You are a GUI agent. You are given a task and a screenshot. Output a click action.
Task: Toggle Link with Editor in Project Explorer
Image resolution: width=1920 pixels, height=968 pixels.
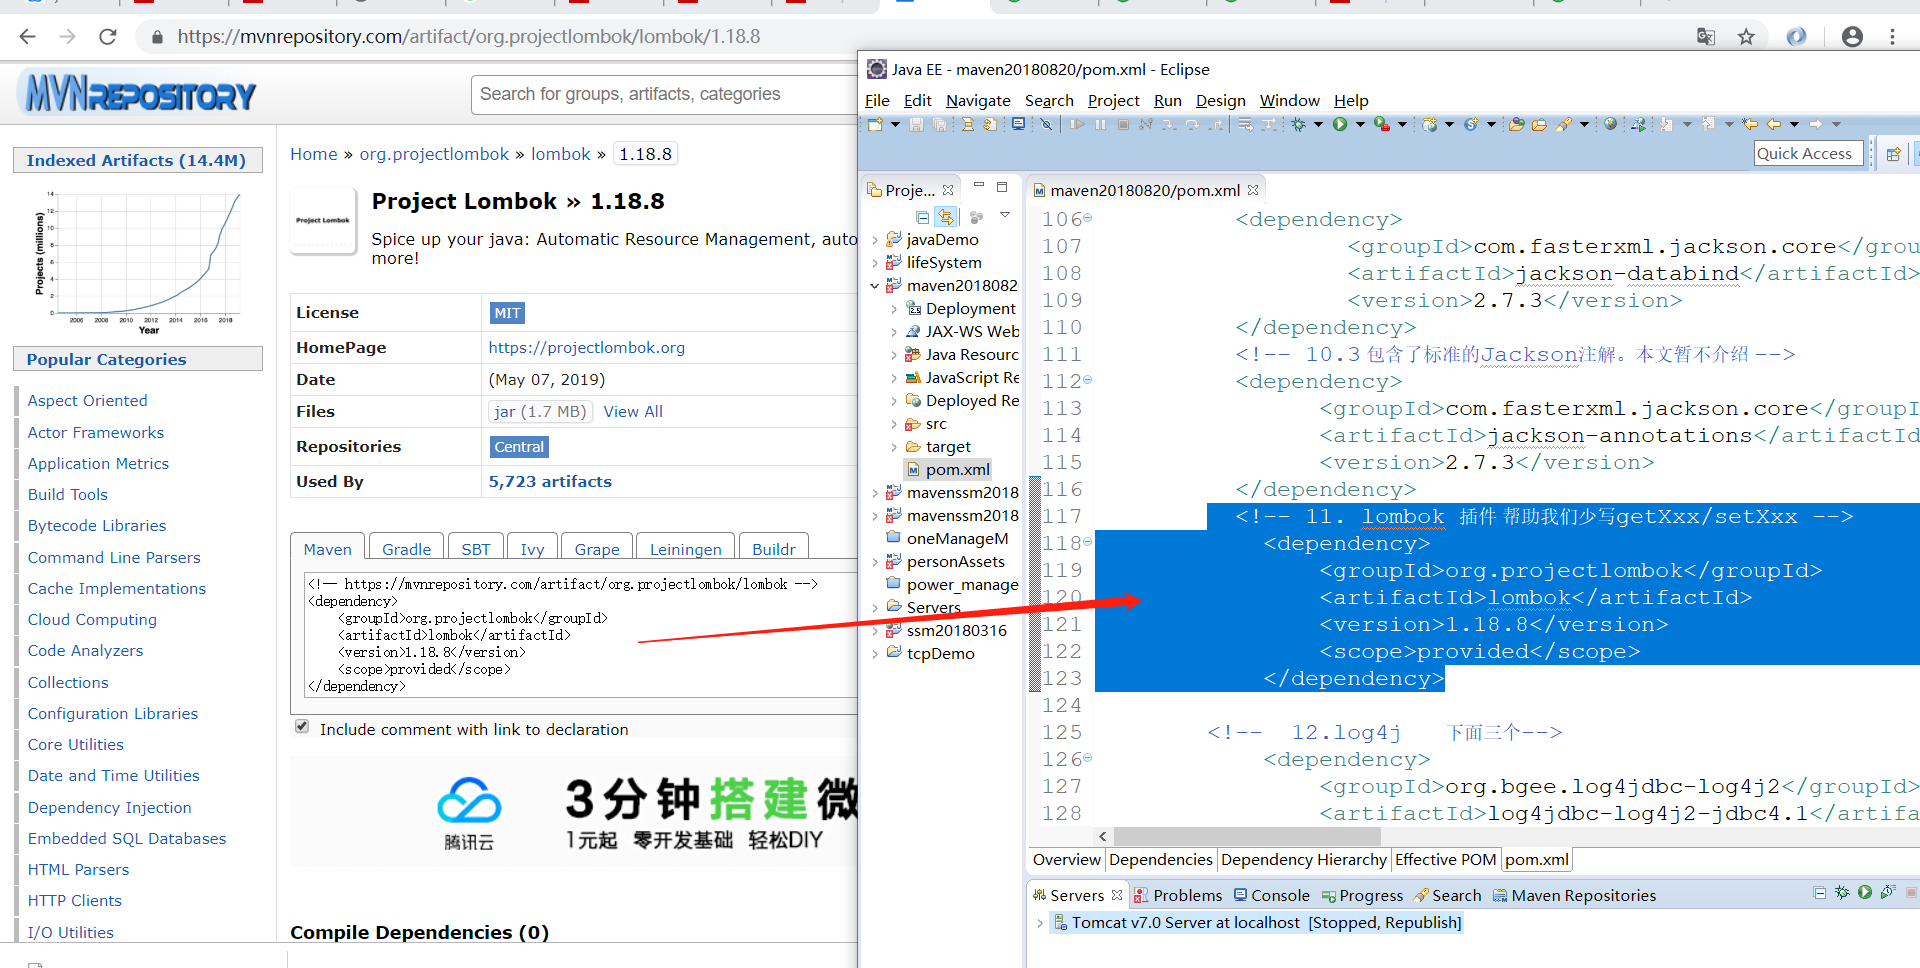(x=946, y=217)
